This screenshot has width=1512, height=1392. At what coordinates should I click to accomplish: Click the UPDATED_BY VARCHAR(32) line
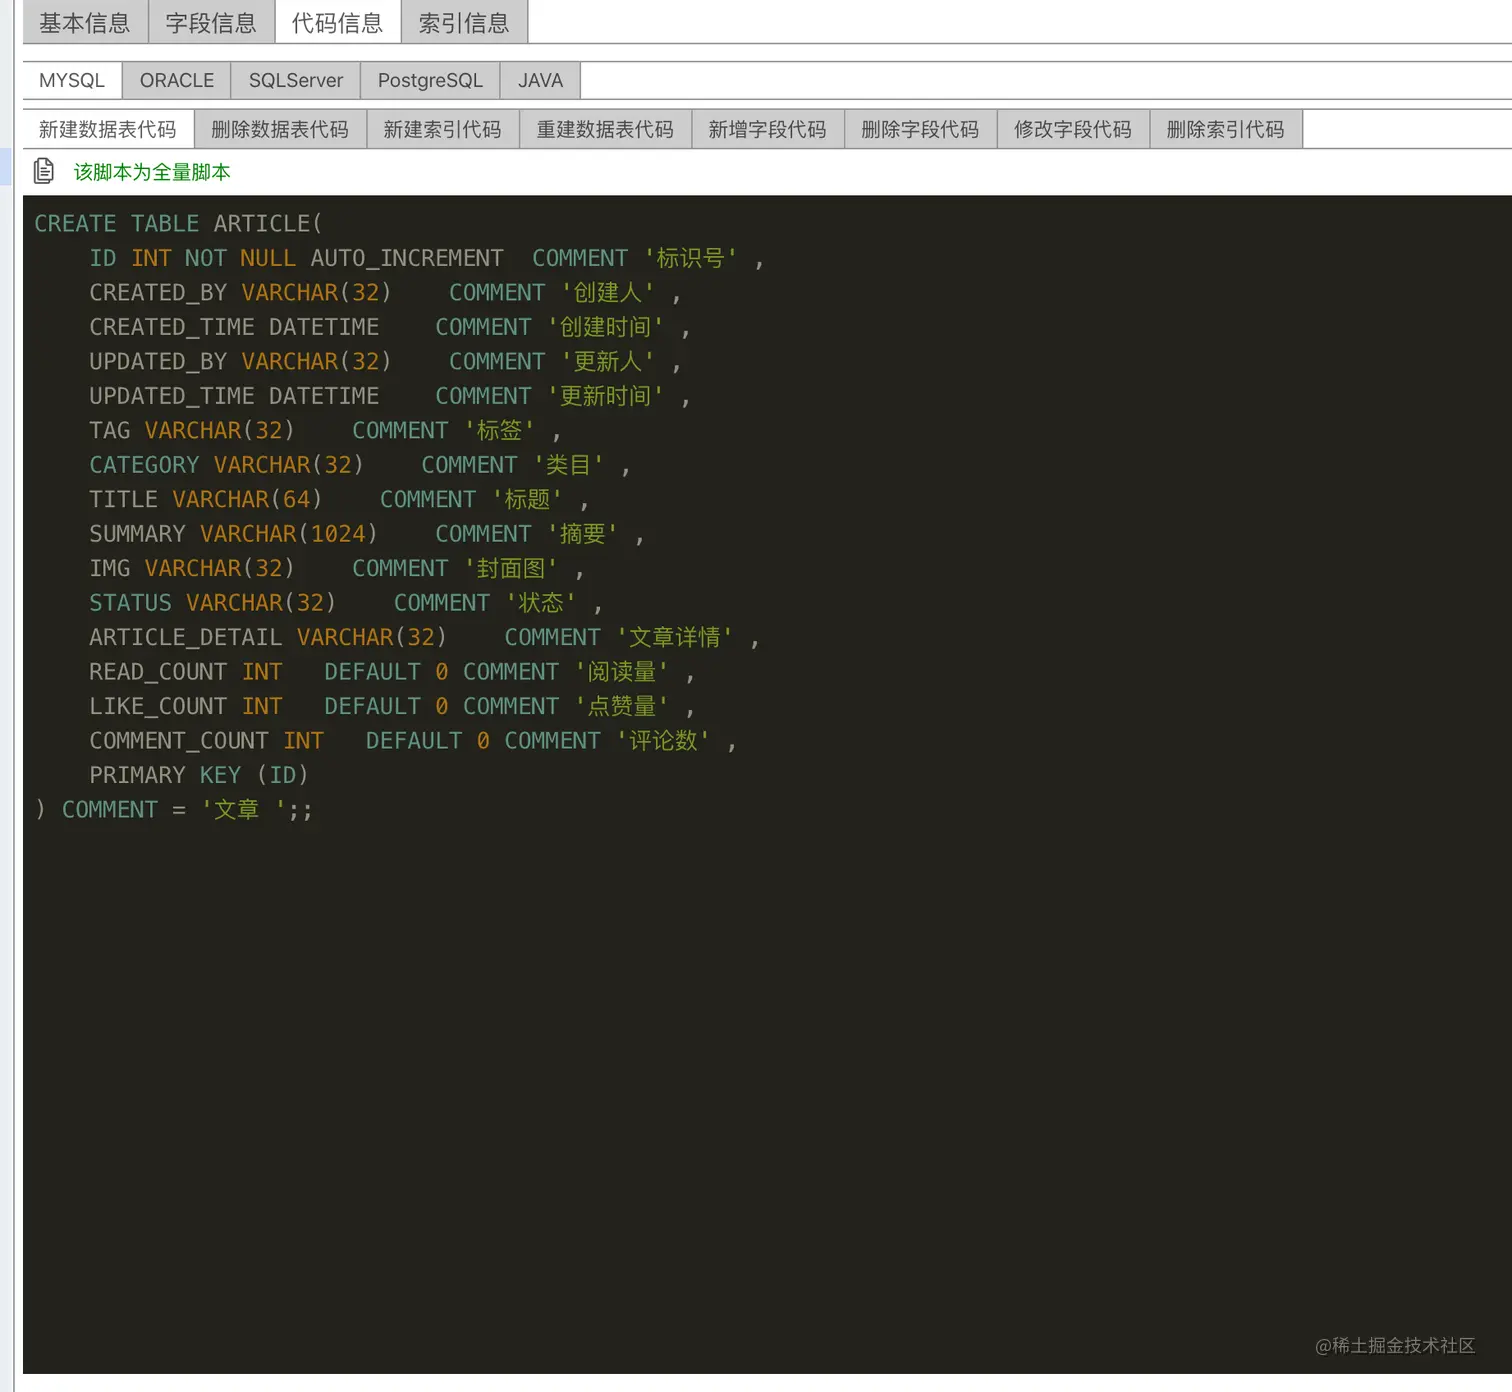click(386, 361)
